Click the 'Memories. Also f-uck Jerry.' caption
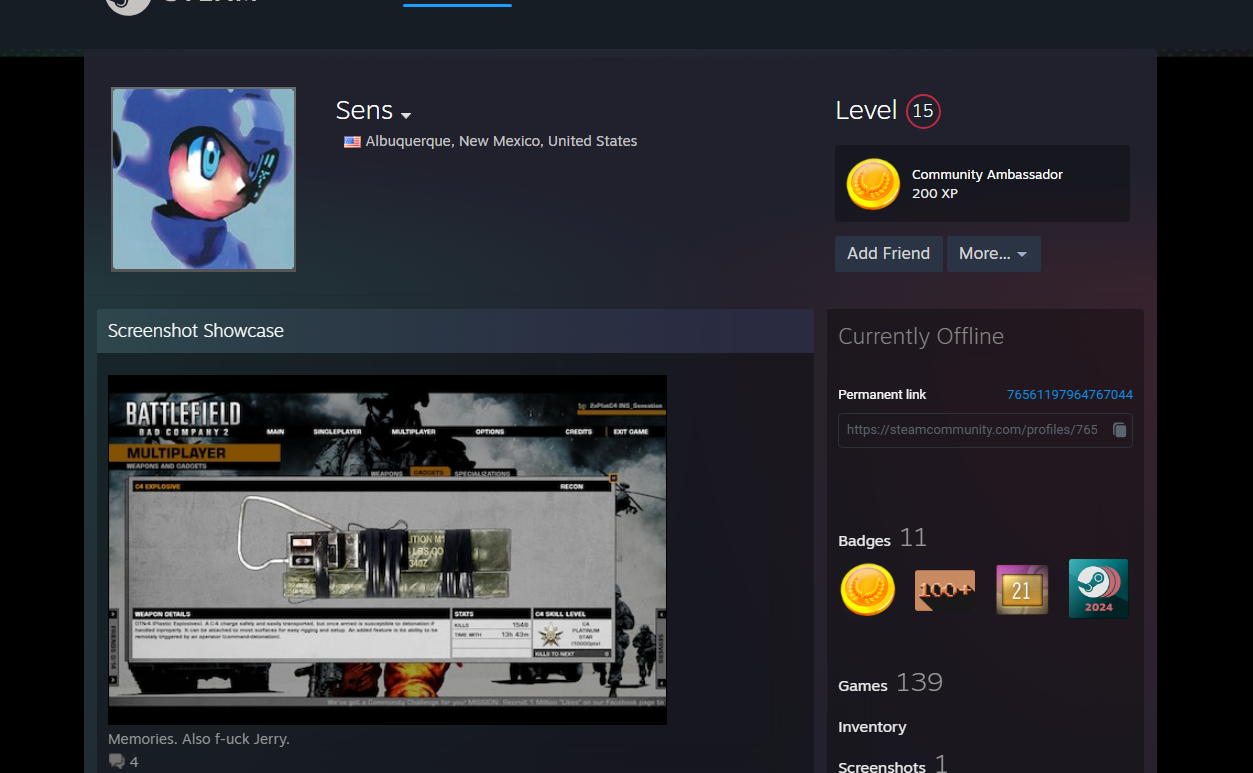 pyautogui.click(x=199, y=739)
